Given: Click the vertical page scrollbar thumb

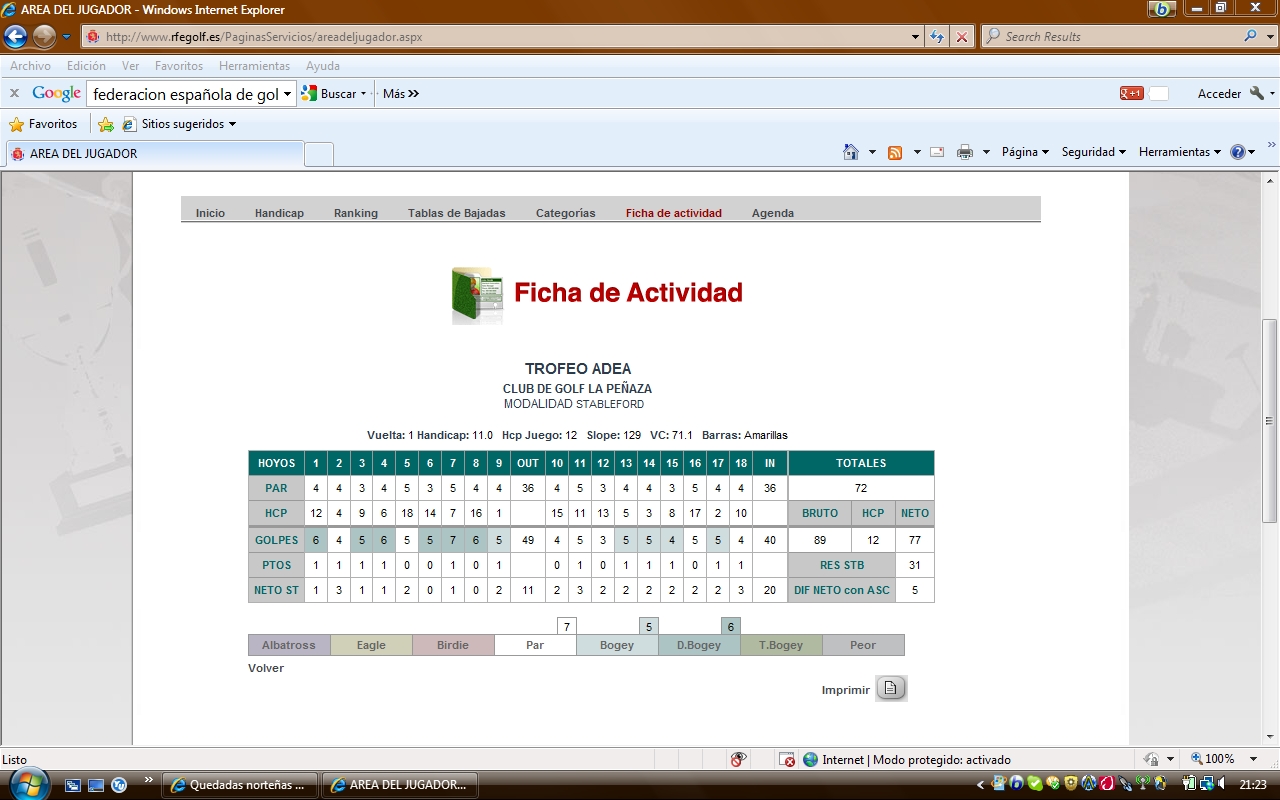Looking at the screenshot, I should point(1270,420).
